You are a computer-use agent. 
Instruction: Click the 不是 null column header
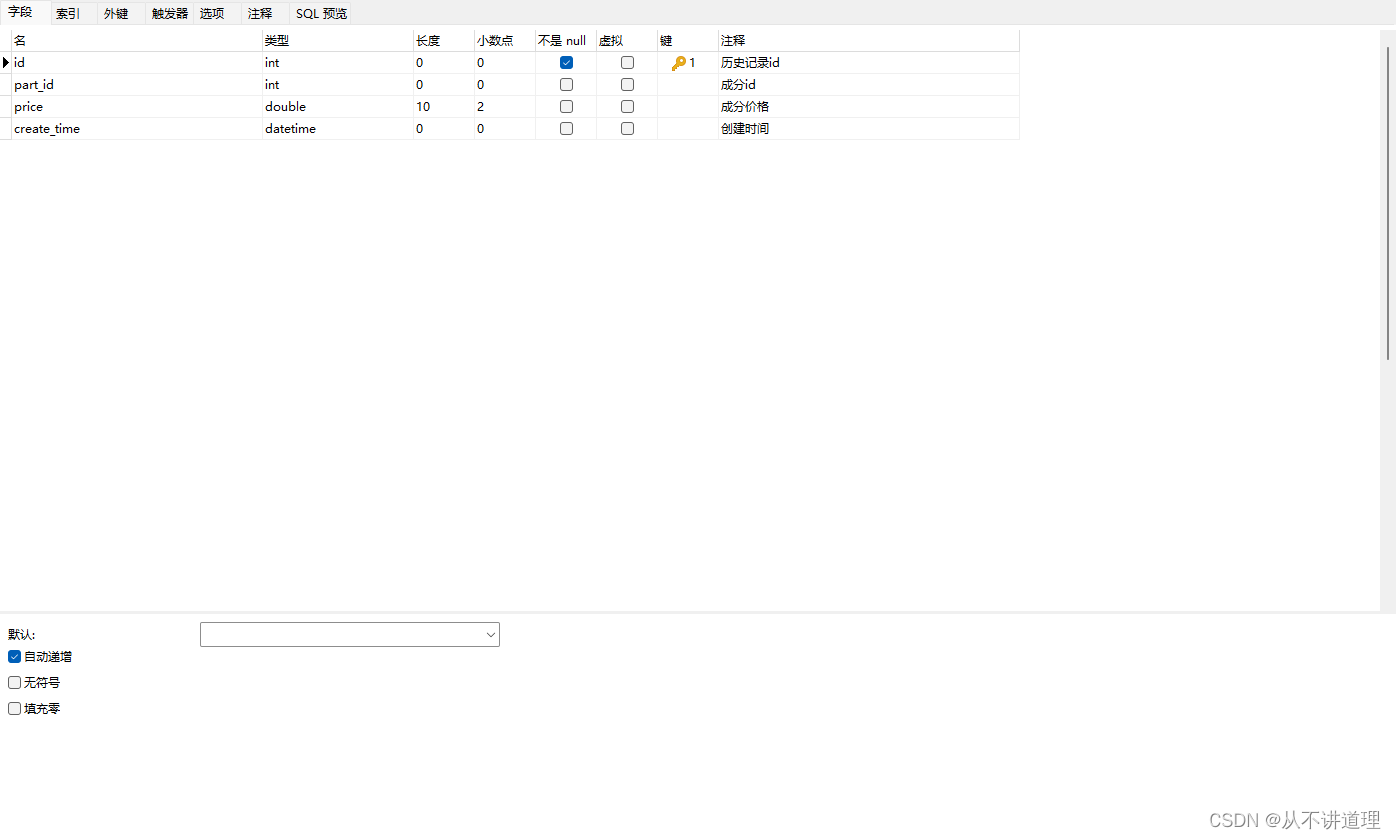(x=566, y=40)
